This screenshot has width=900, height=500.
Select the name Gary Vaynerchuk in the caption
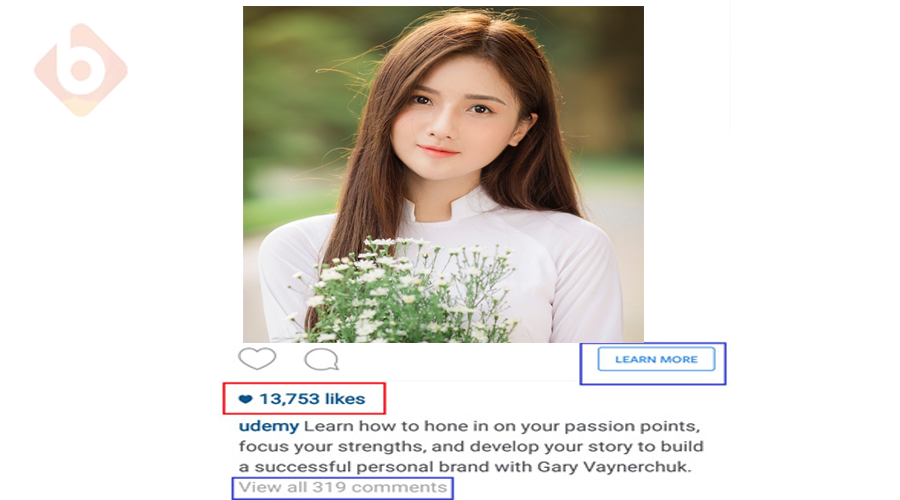point(614,467)
